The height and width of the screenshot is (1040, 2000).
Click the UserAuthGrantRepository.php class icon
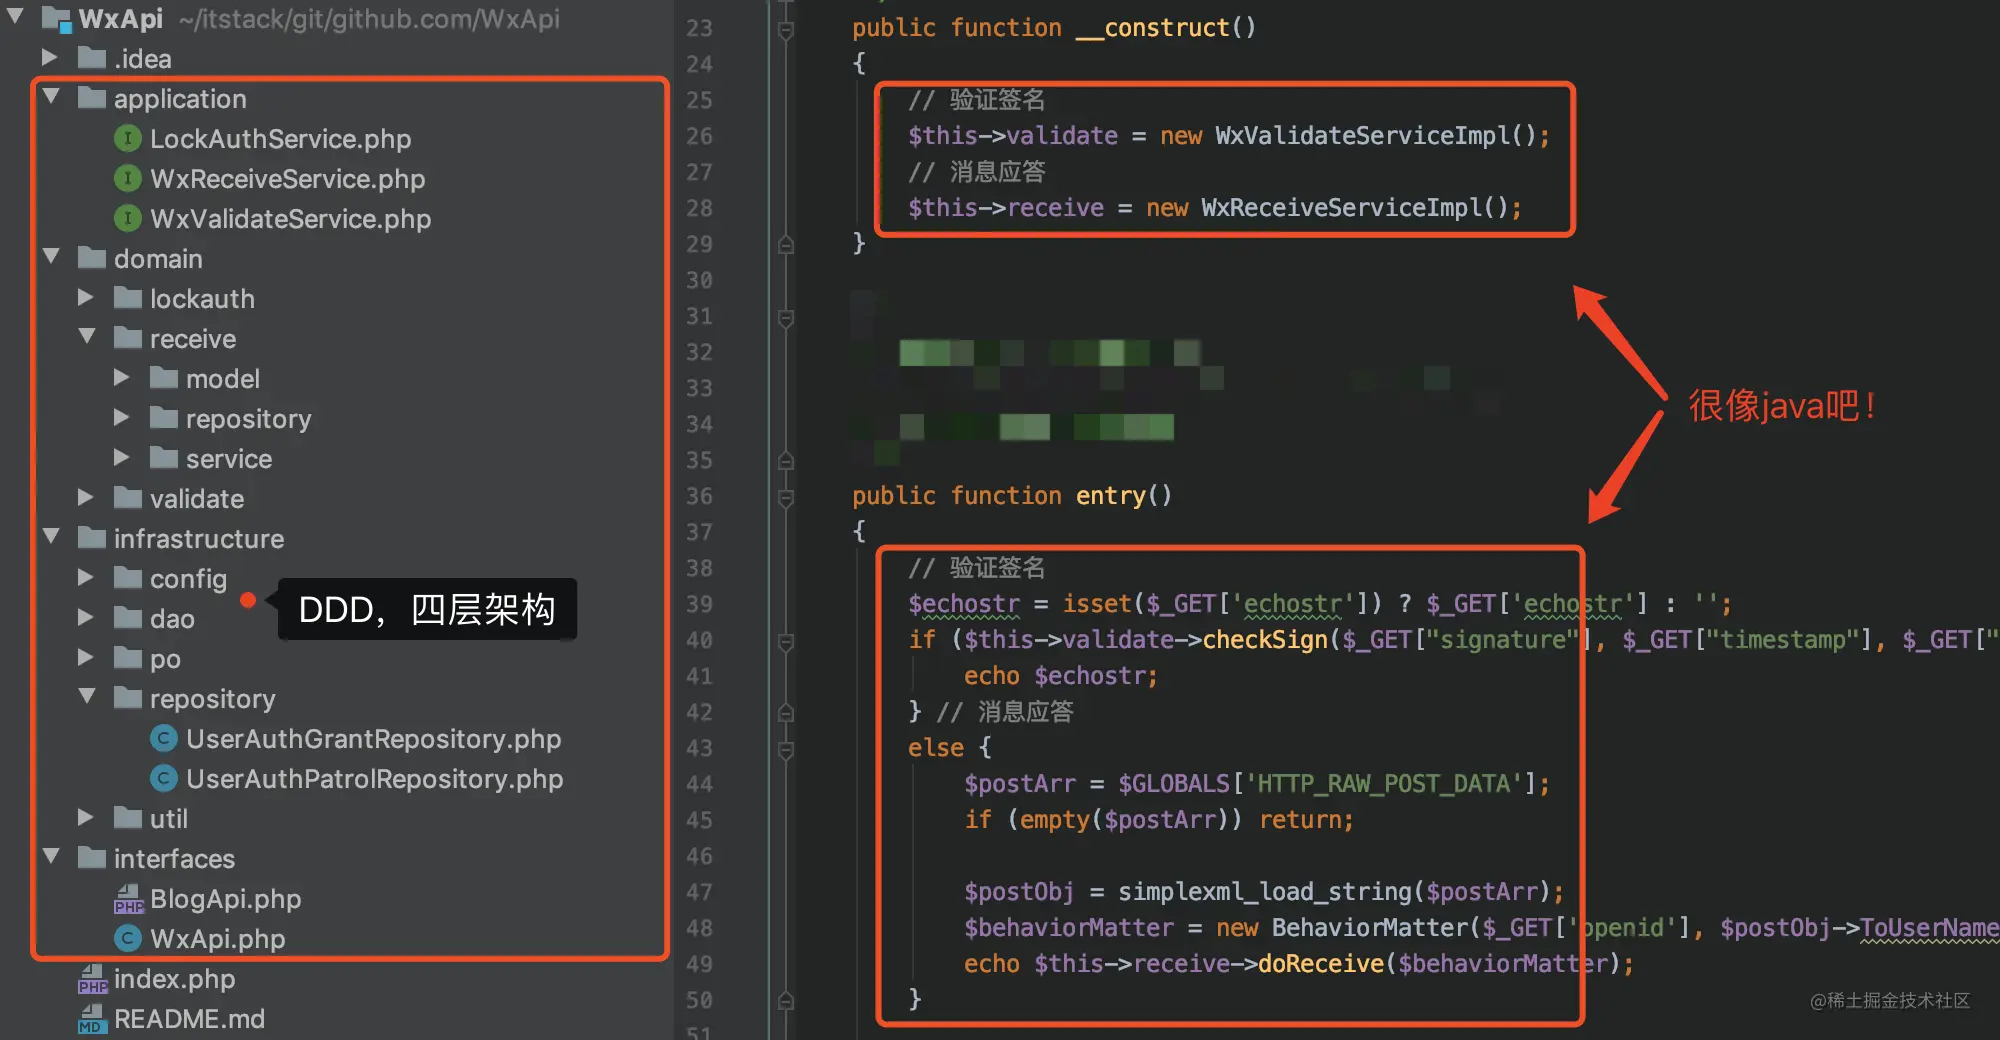coord(164,738)
